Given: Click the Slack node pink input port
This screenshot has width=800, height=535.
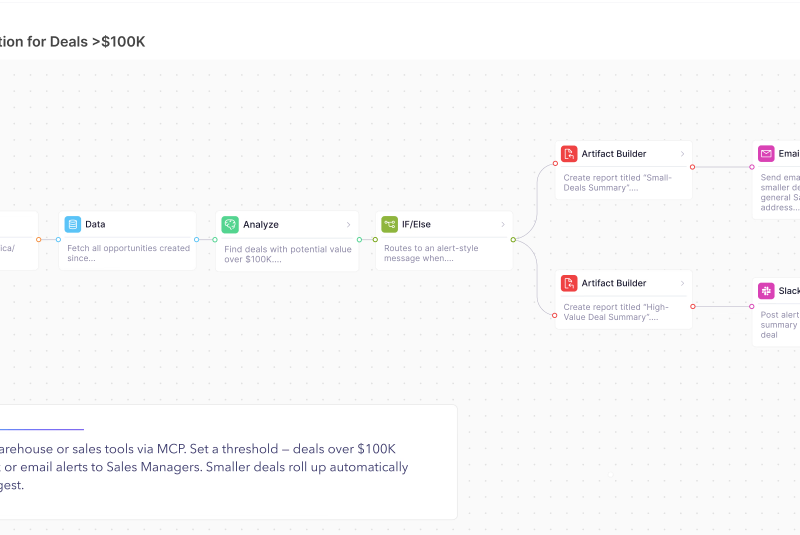Looking at the screenshot, I should (752, 307).
